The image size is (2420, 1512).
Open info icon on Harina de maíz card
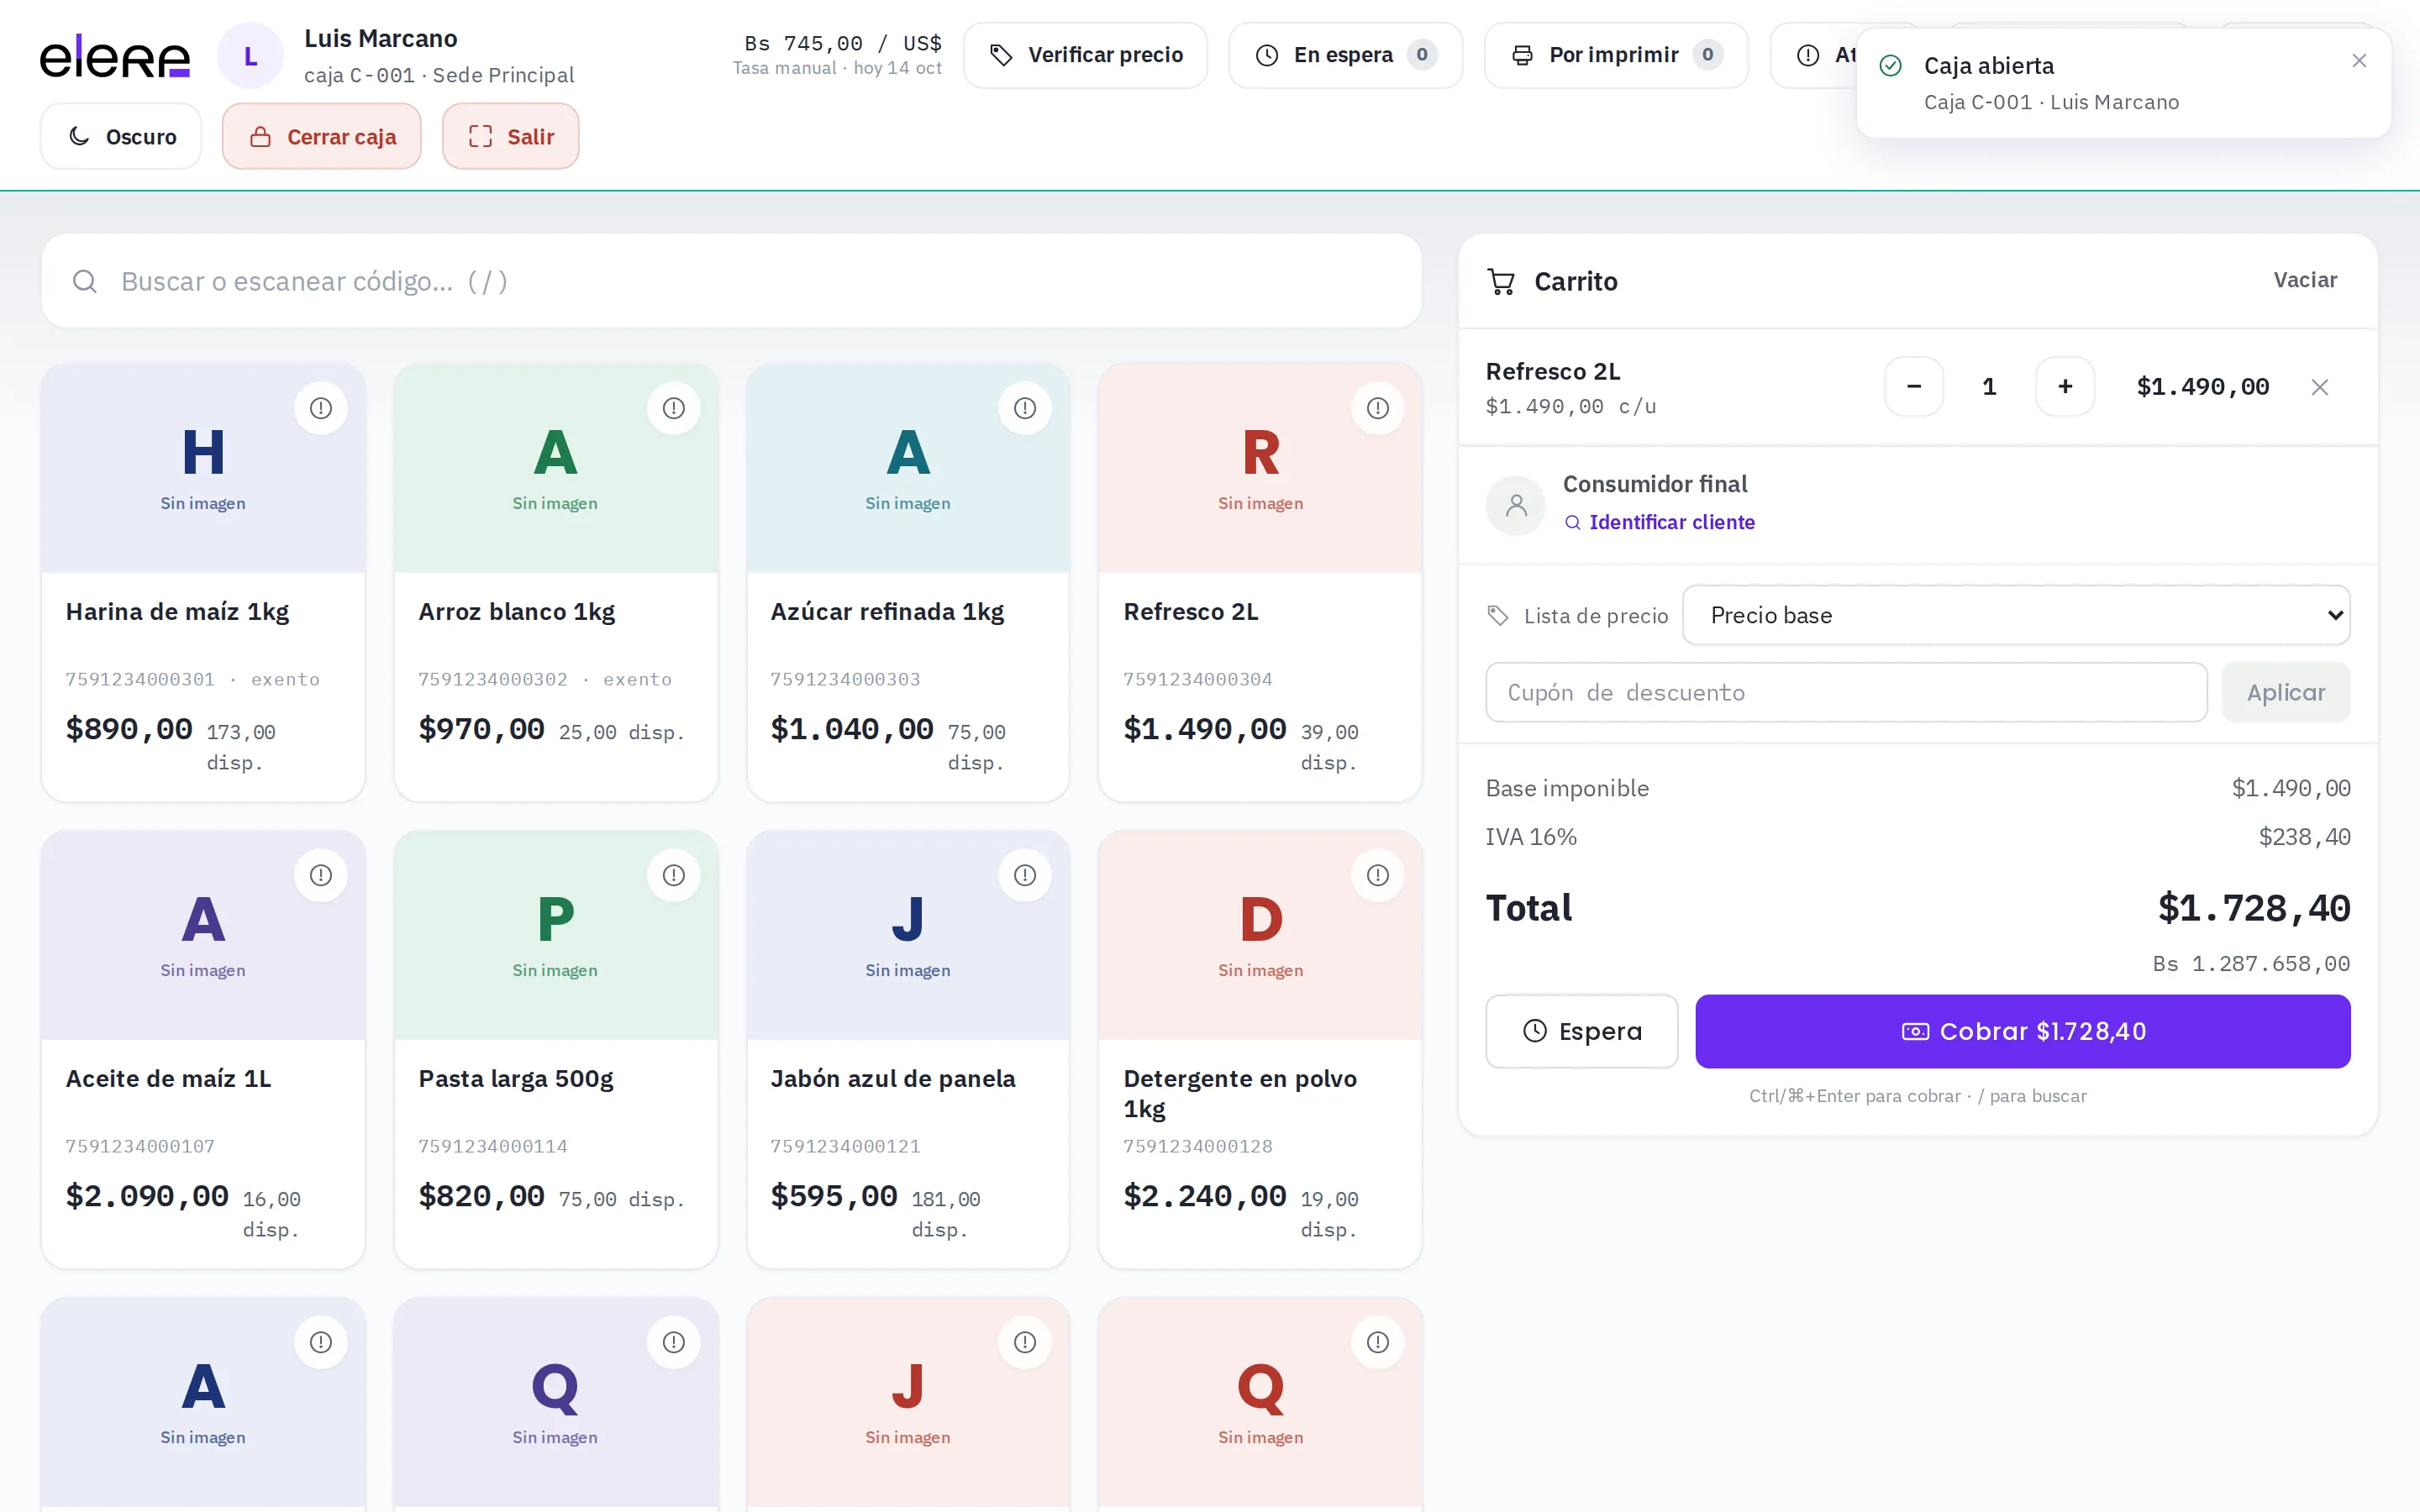[x=321, y=408]
